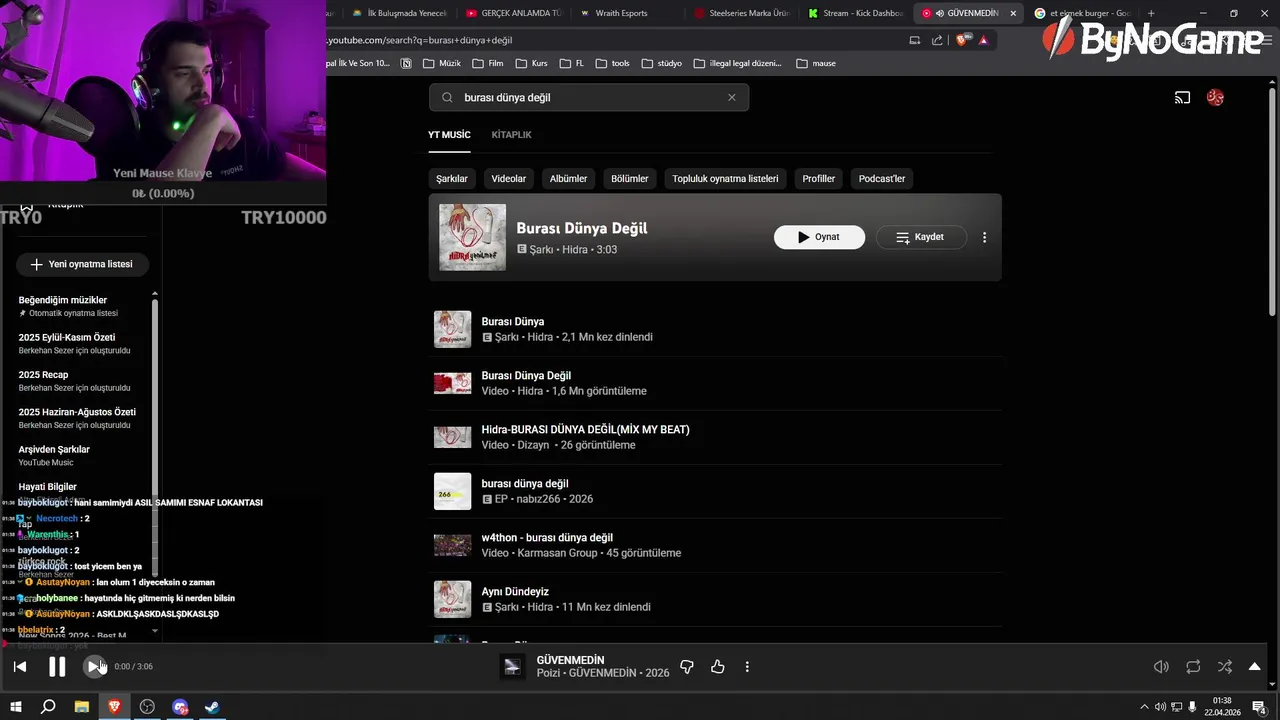Image resolution: width=1280 pixels, height=720 pixels.
Task: Open the Cast to device icon
Action: coord(1182,97)
